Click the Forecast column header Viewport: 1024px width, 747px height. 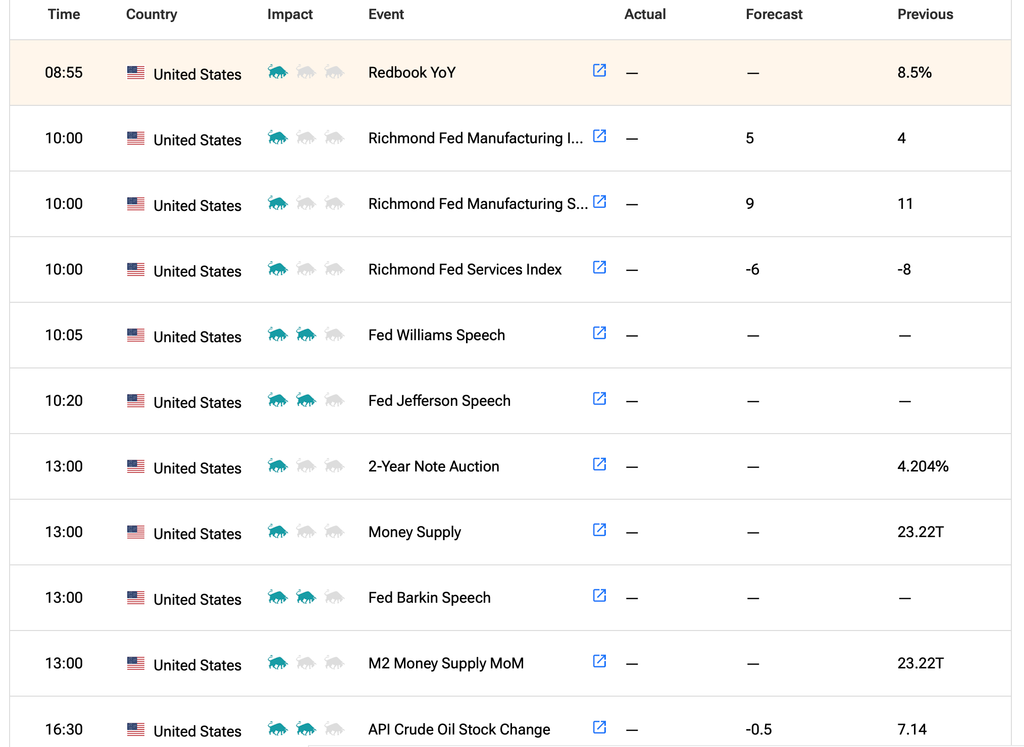(774, 14)
